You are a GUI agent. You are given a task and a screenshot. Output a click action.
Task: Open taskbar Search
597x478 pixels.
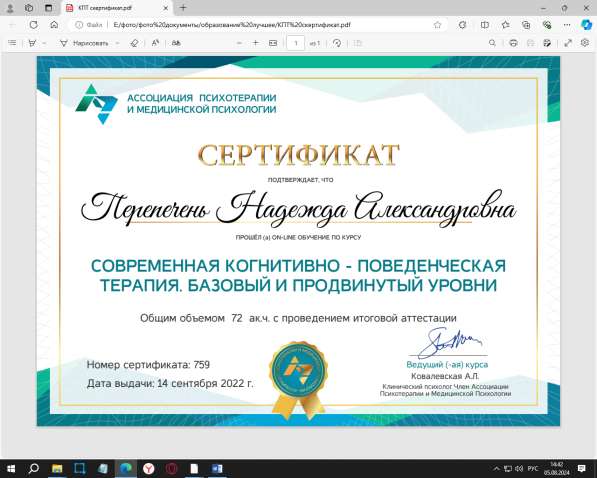pos(34,468)
